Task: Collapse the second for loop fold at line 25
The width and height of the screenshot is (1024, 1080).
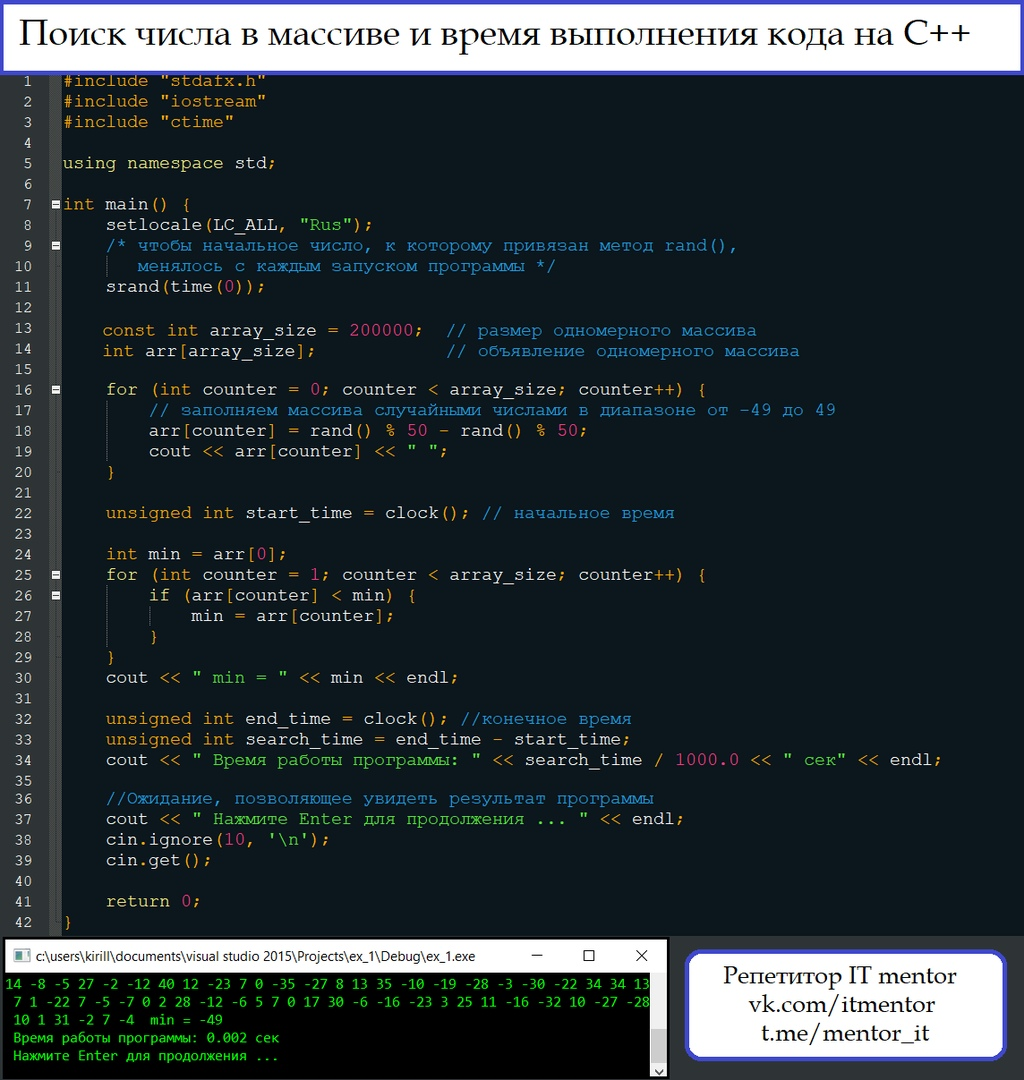Action: coord(56,575)
